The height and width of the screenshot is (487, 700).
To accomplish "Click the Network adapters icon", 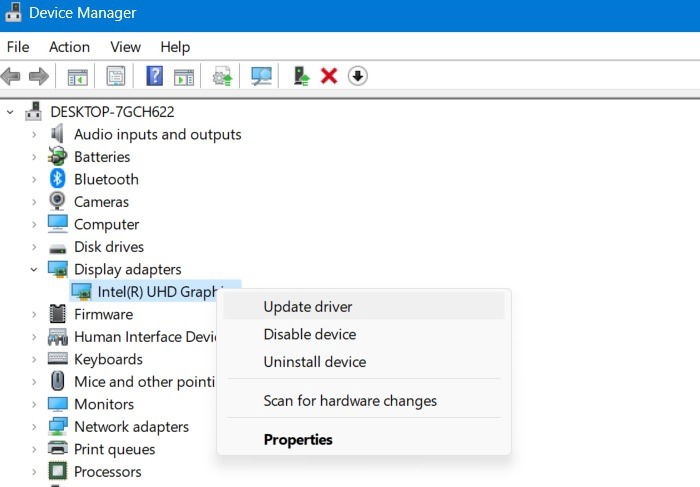I will [x=58, y=426].
